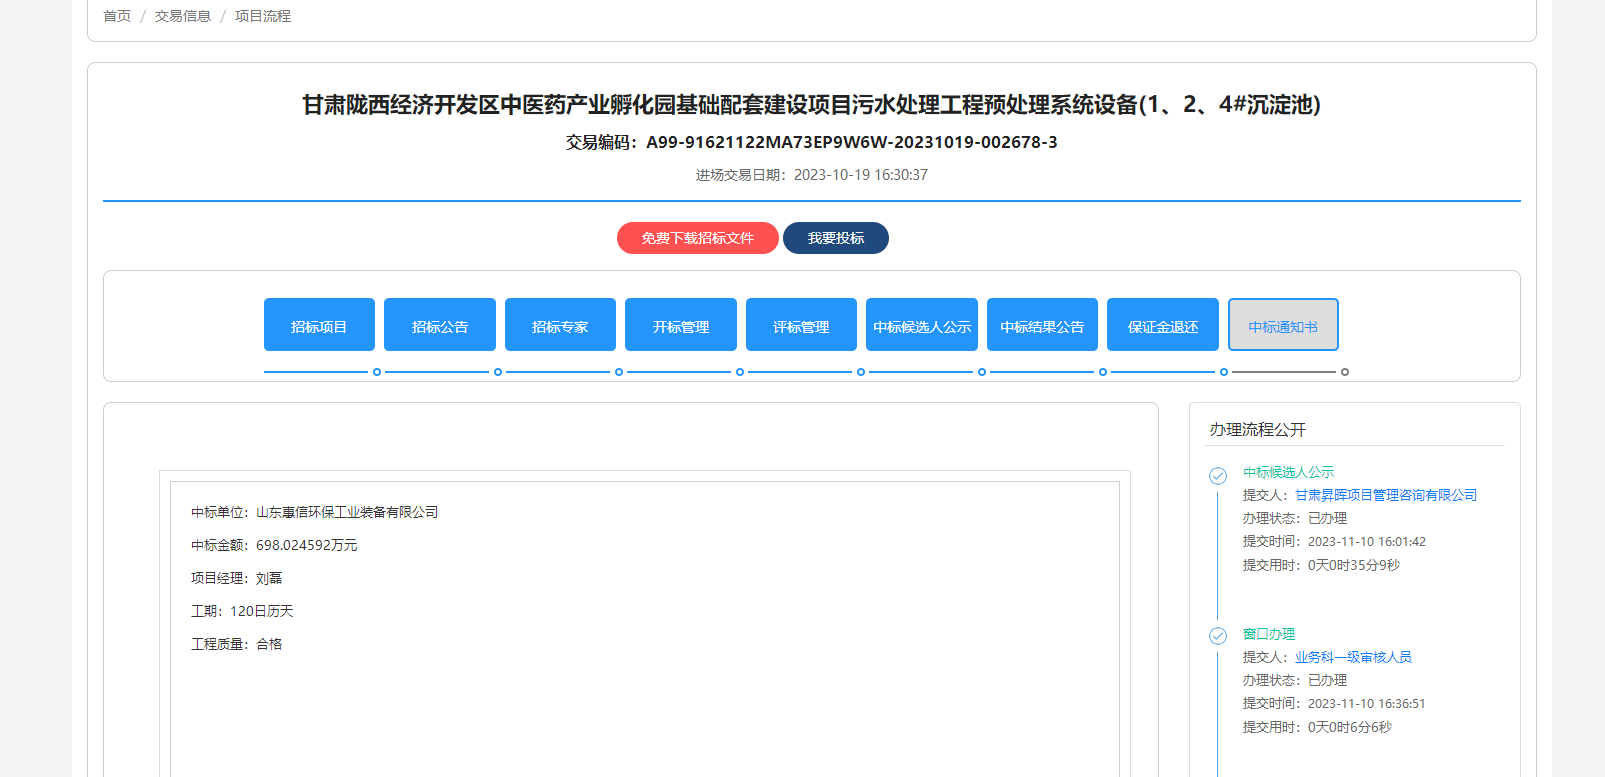Click the green 窗口办理 timeline heading

(x=1268, y=634)
